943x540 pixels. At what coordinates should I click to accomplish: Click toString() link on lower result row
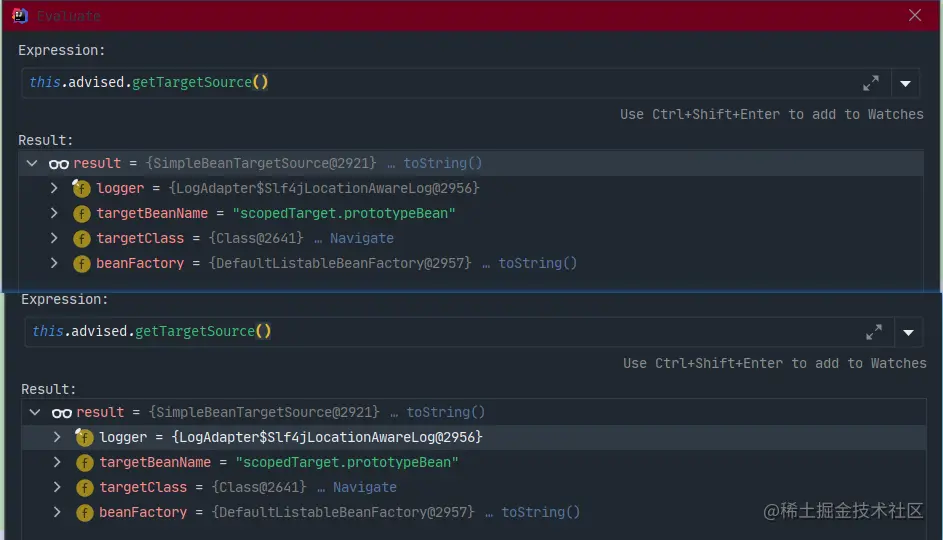[446, 412]
